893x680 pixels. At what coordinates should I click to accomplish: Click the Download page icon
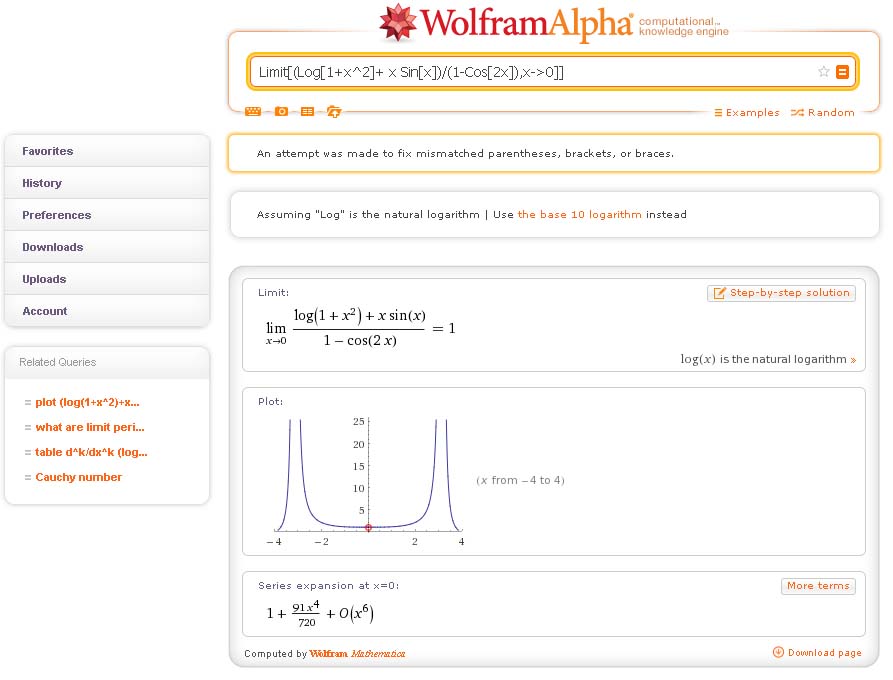click(778, 653)
